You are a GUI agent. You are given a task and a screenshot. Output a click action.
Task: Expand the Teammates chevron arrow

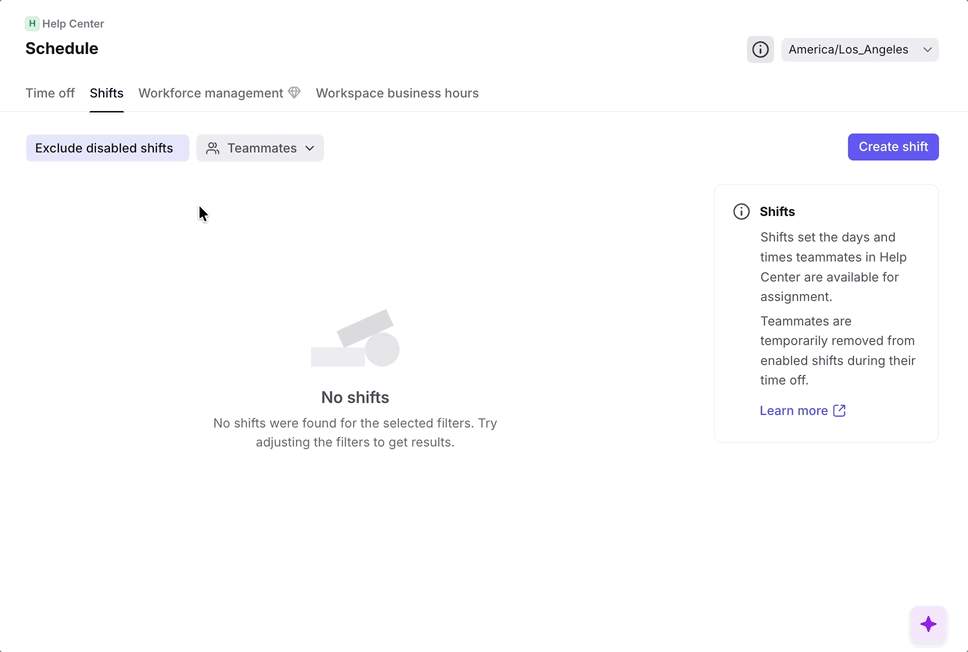(x=310, y=148)
